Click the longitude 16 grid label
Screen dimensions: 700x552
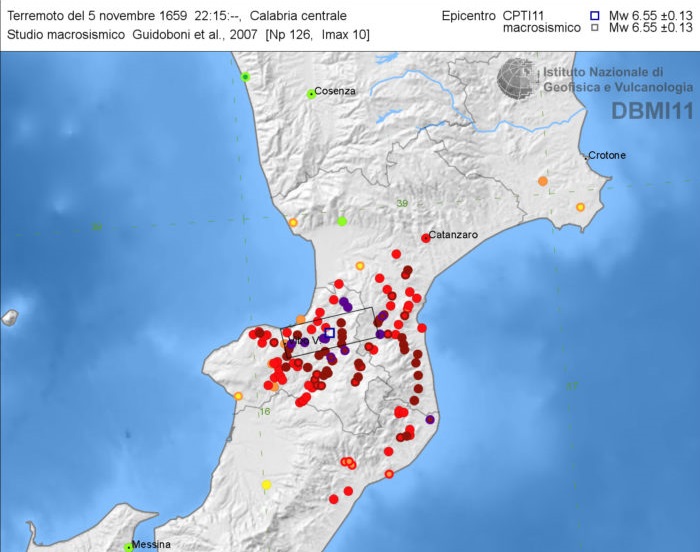point(265,411)
